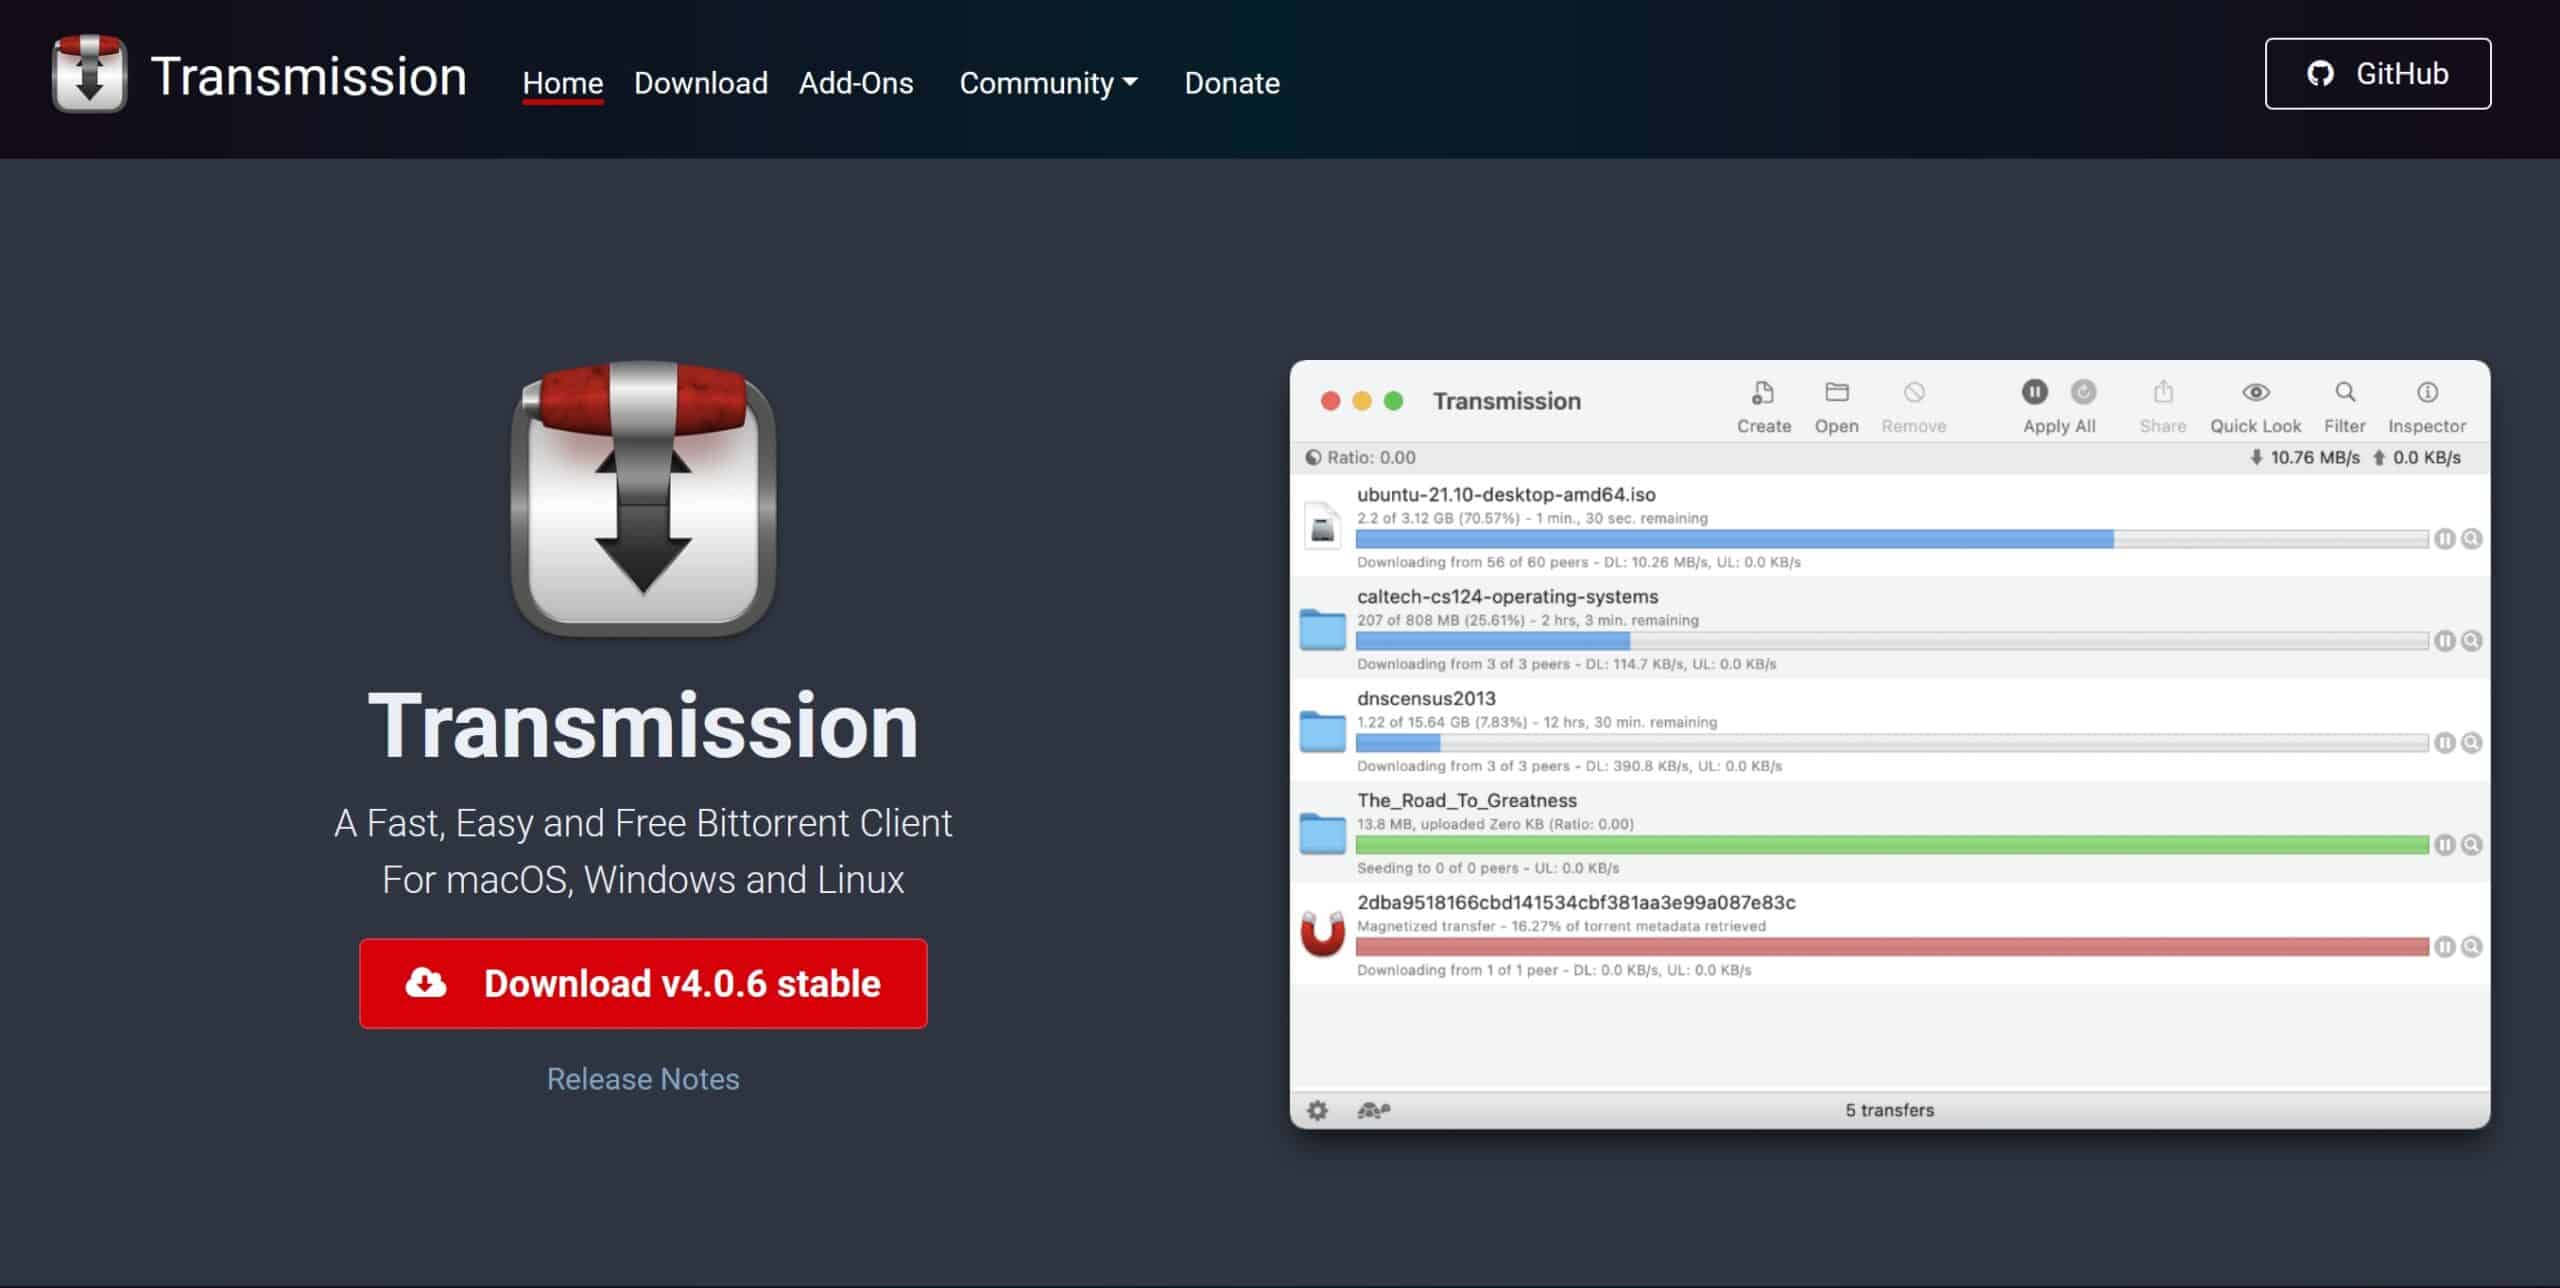This screenshot has height=1288, width=2560.
Task: Pause the caltech-cs124-operating-systems transfer
Action: [2445, 641]
